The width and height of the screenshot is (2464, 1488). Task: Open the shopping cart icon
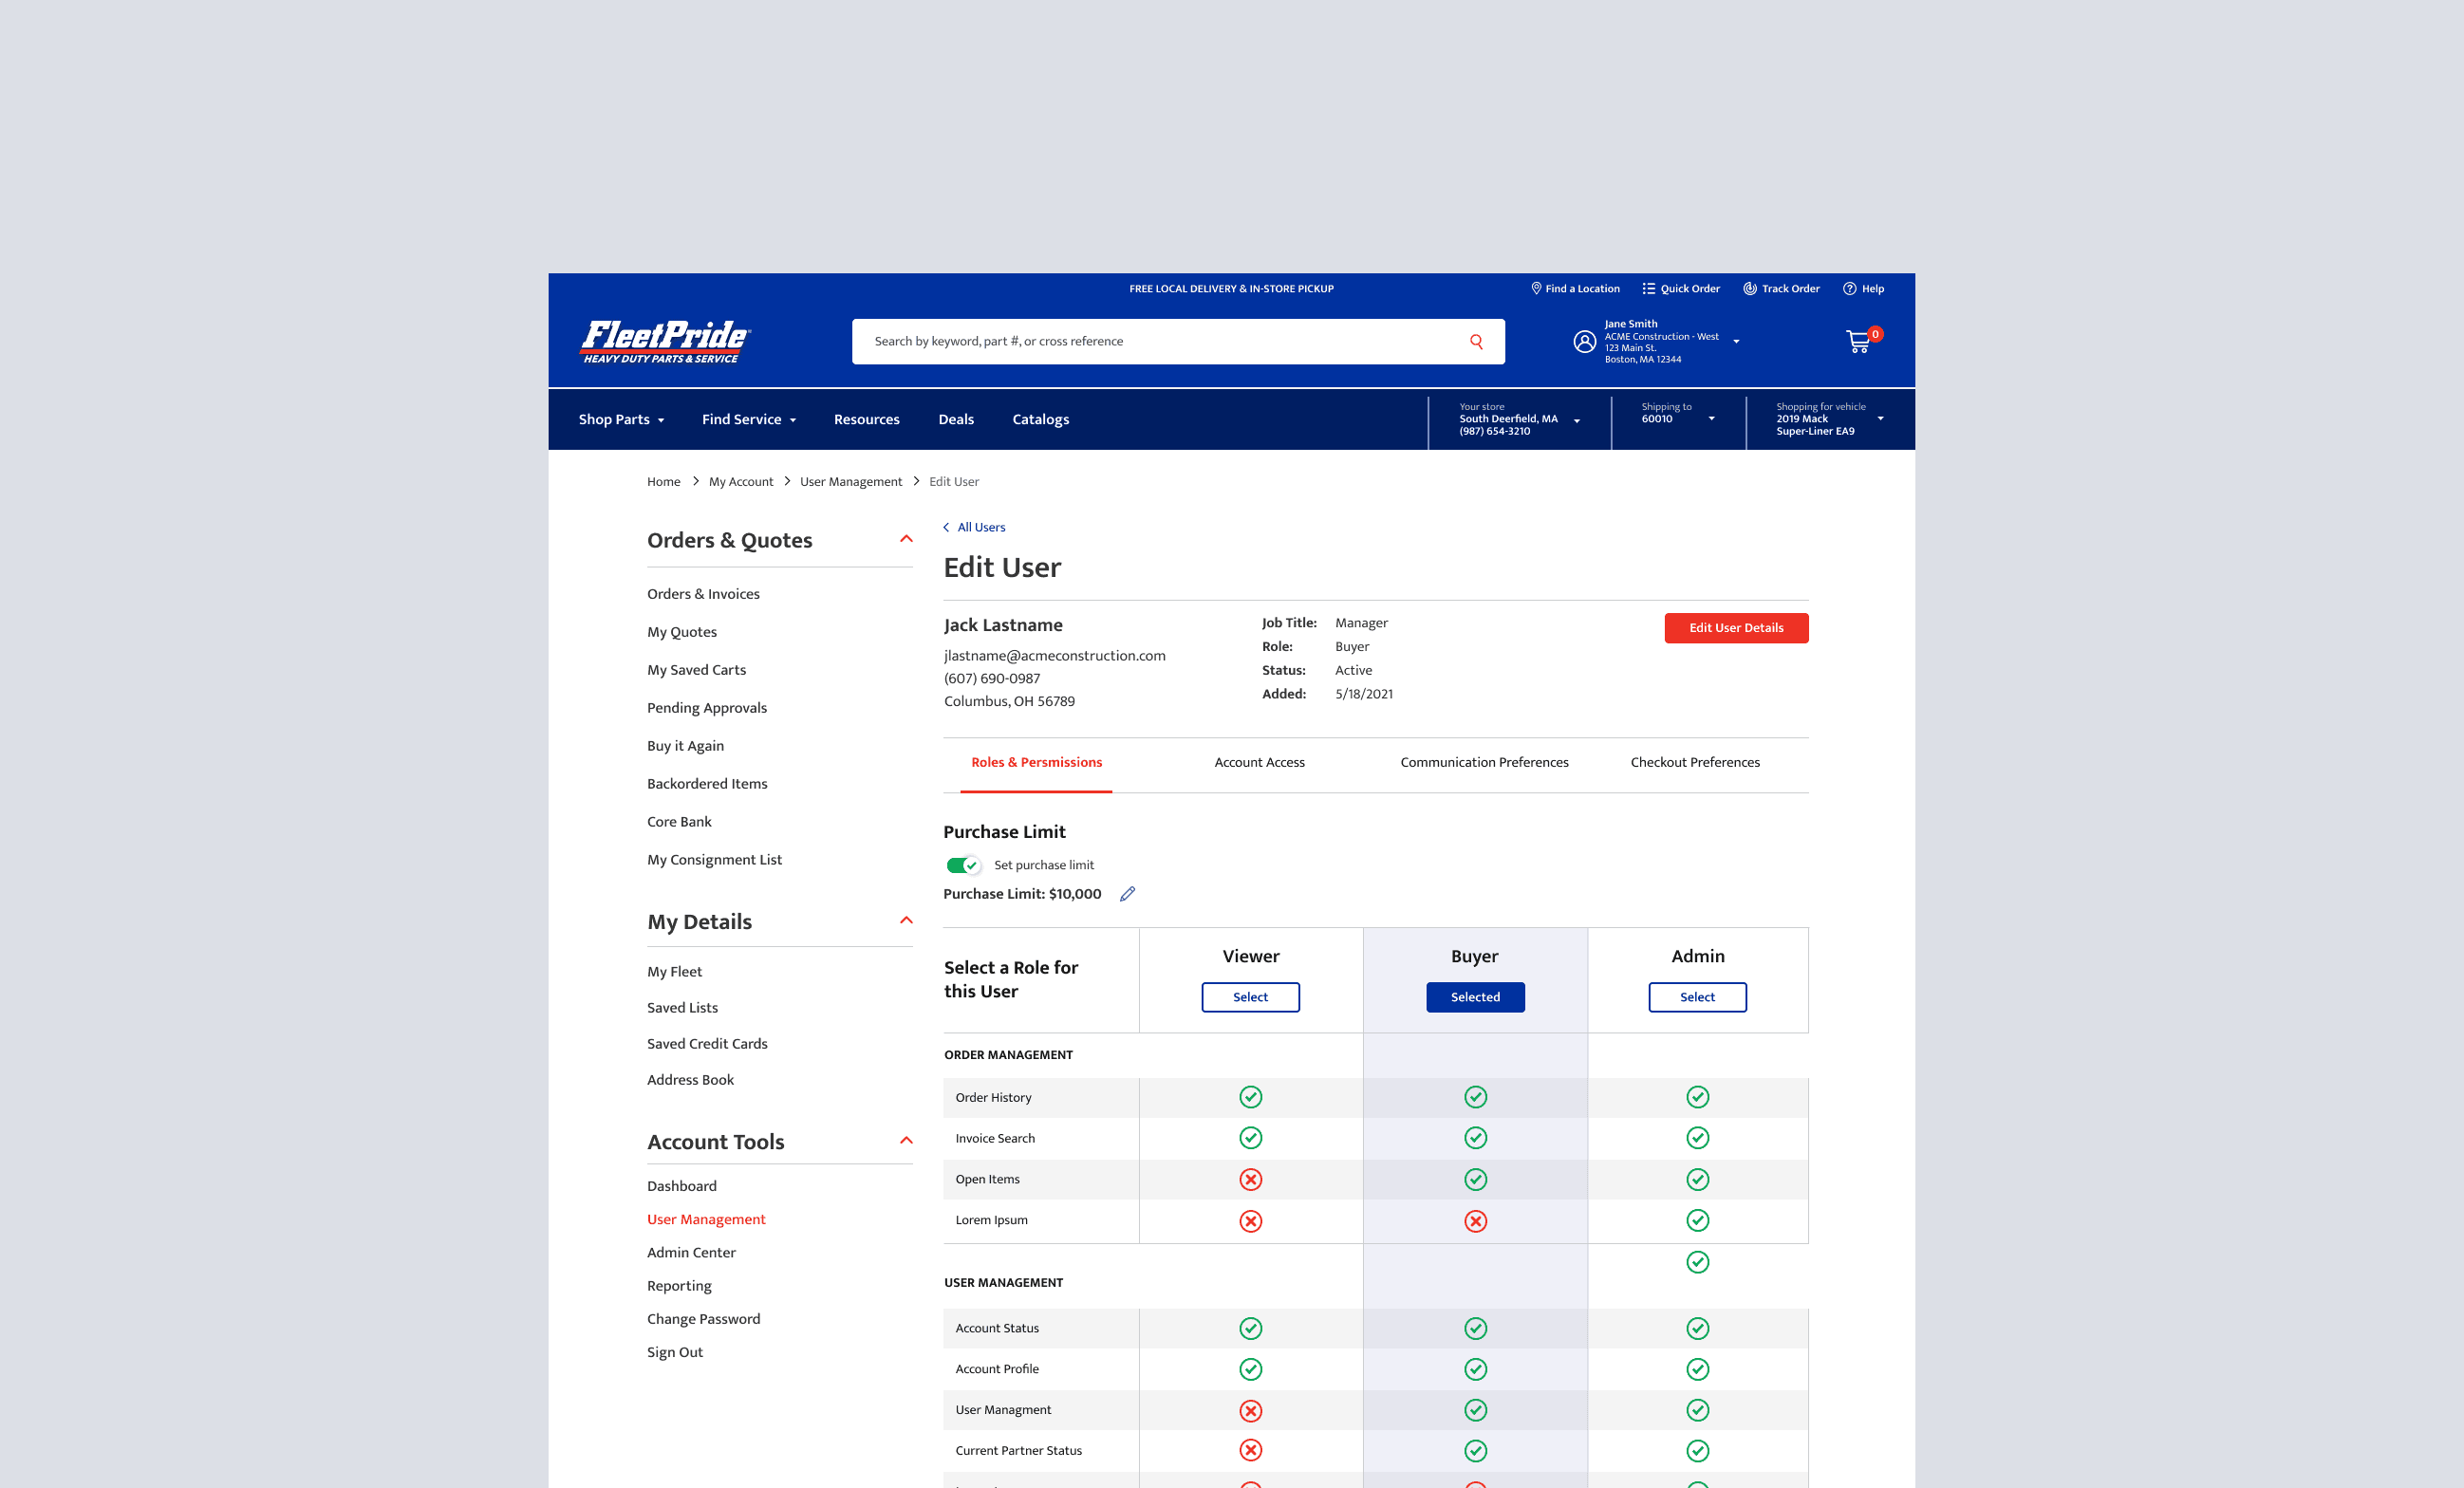1858,342
